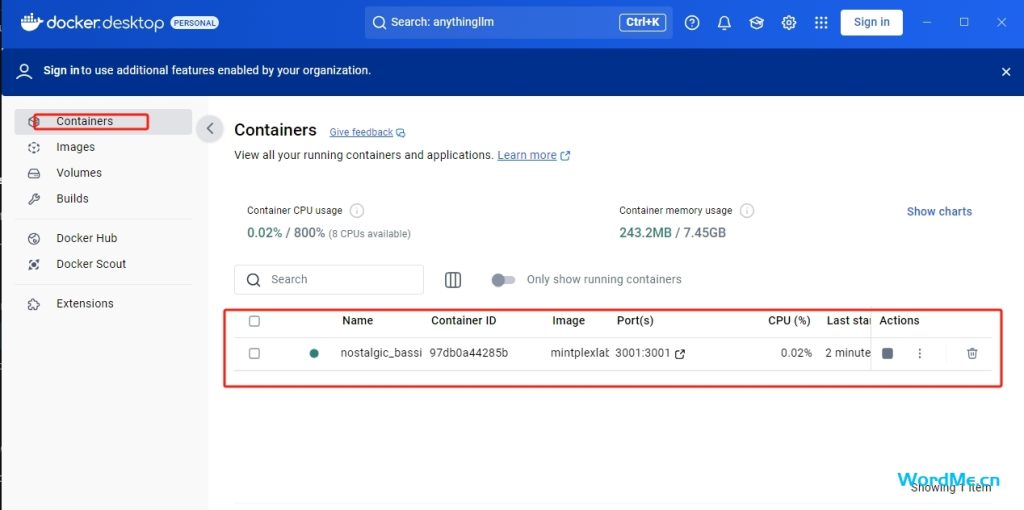
Task: Check the nostalgic_bassi row checkbox
Action: [x=255, y=353]
